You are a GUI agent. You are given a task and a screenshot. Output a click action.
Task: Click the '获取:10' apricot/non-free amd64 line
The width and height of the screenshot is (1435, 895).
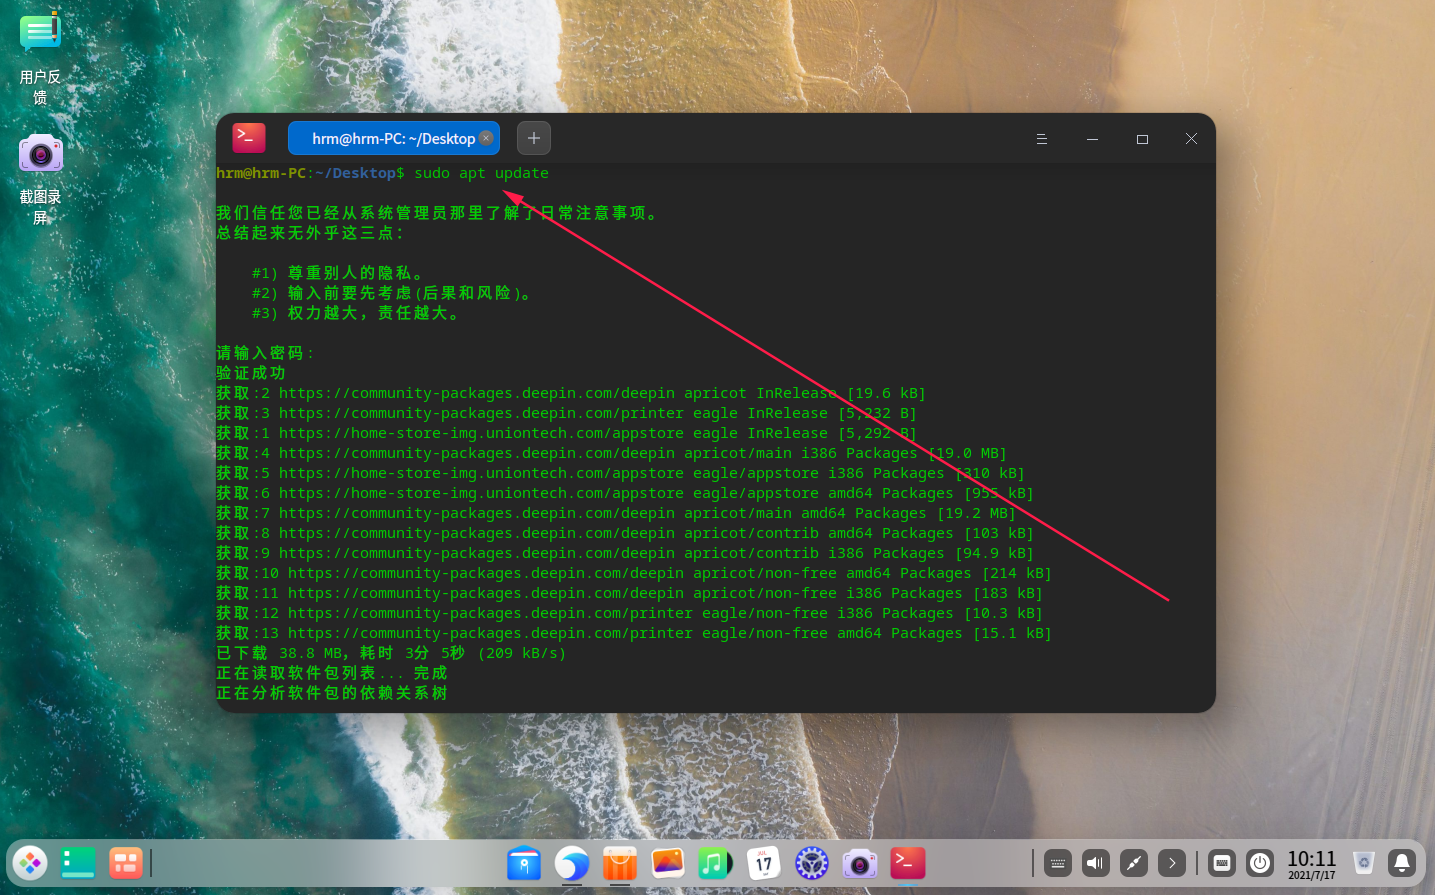point(634,573)
